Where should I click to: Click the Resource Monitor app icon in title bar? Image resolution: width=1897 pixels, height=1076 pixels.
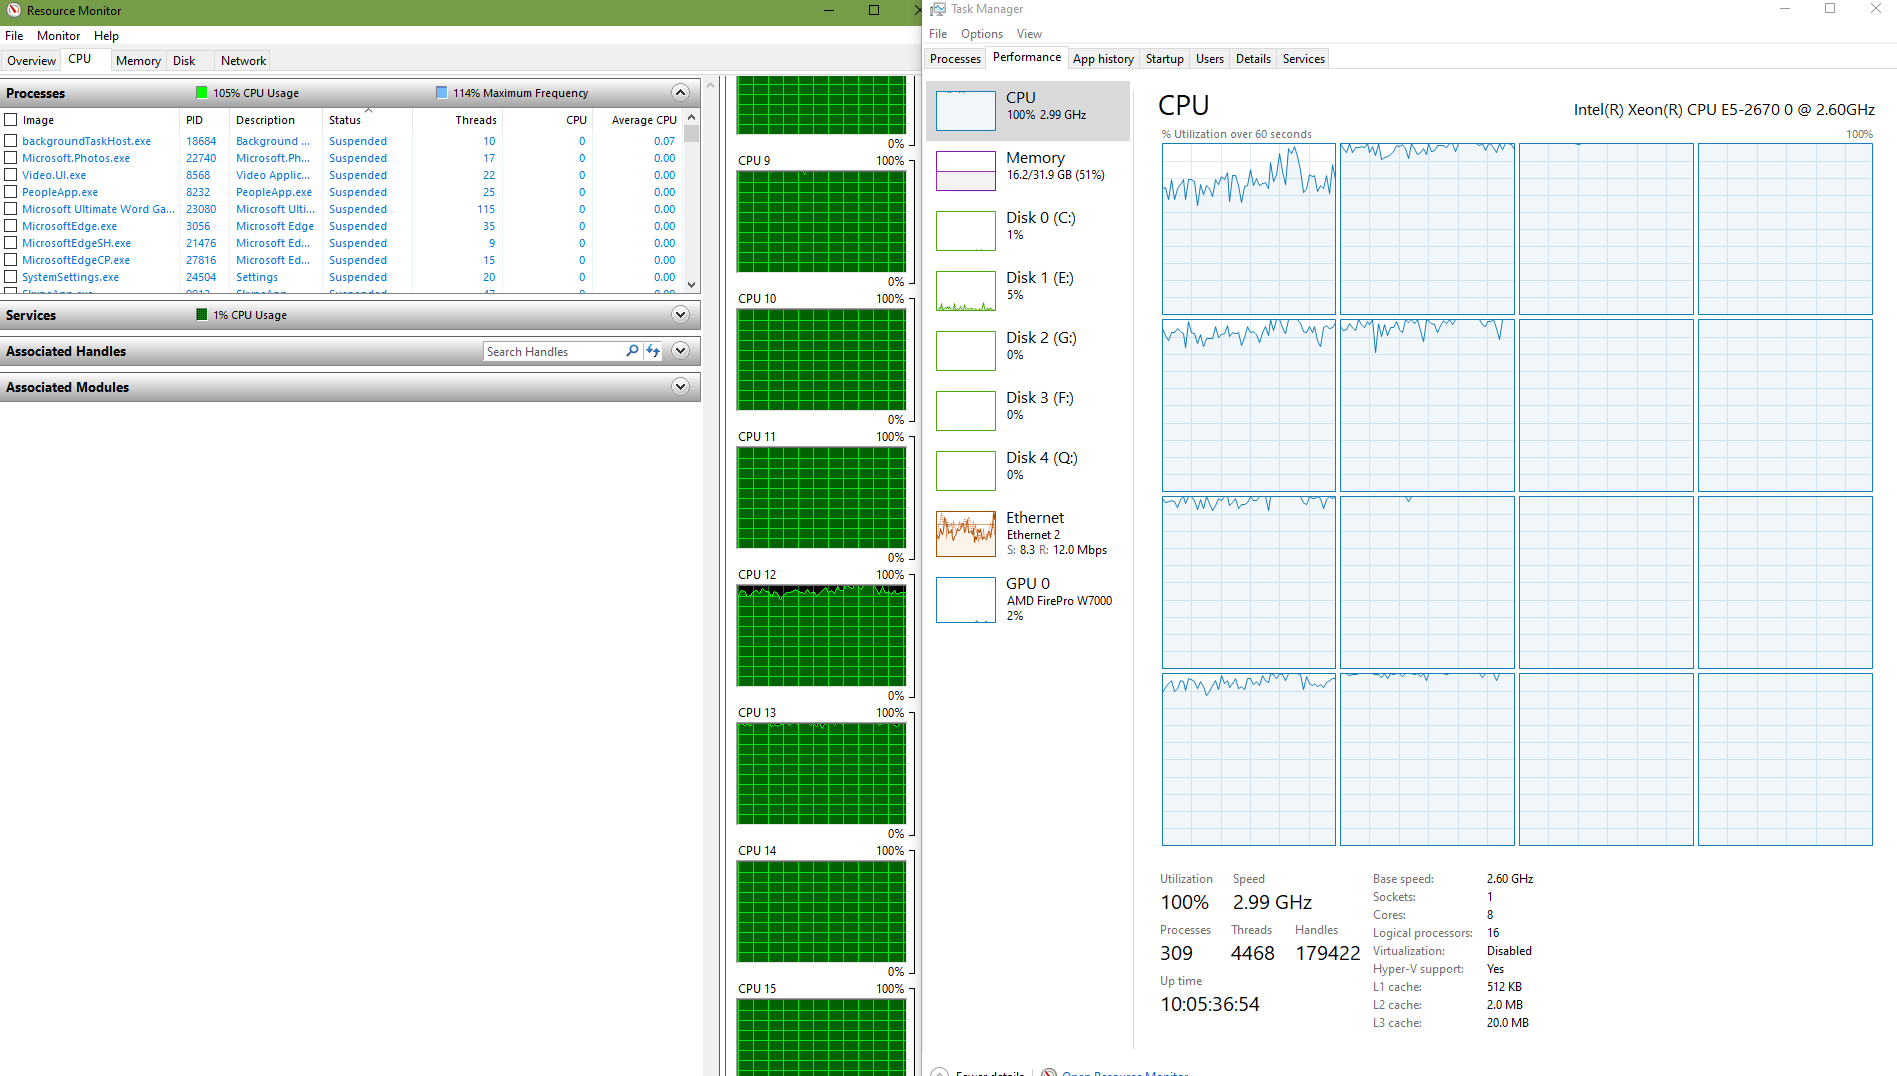click(14, 10)
